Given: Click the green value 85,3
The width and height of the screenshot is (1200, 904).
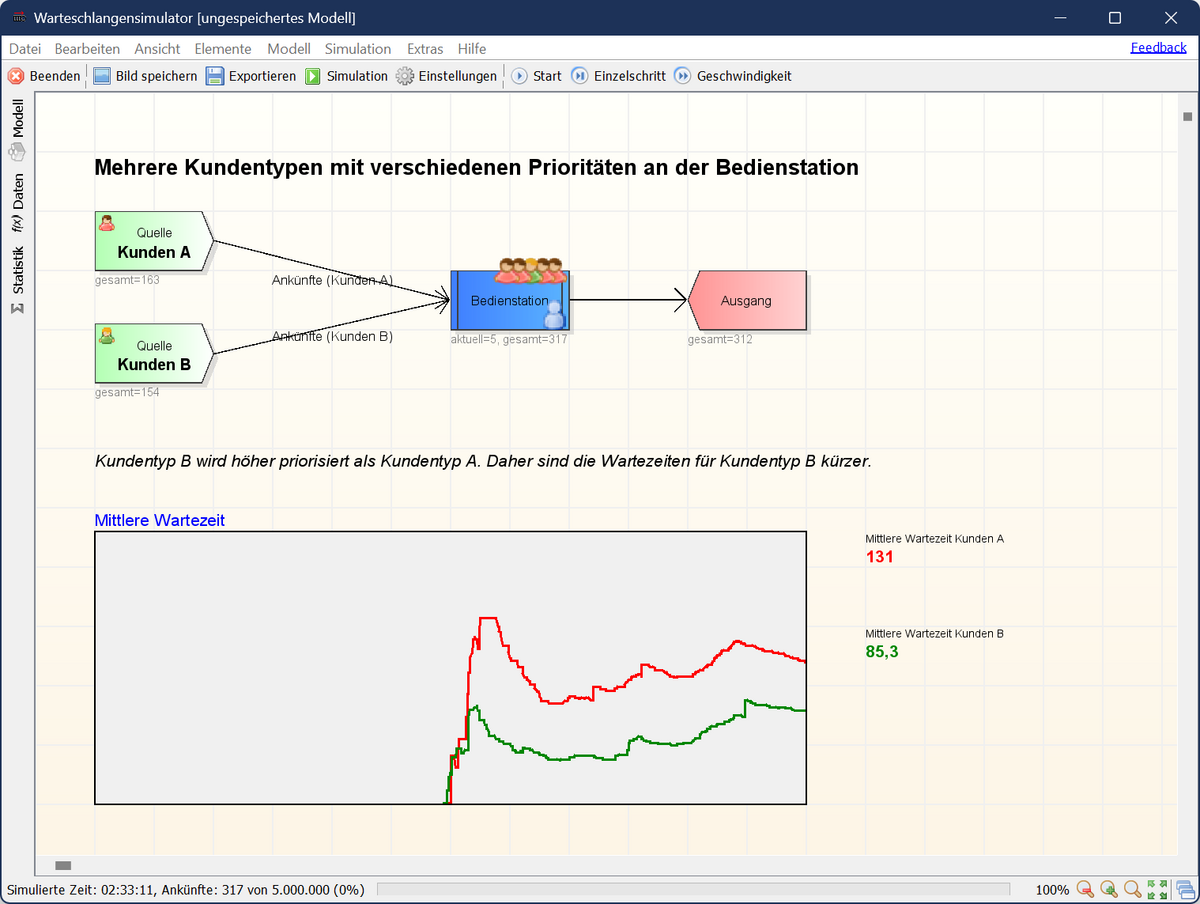Looking at the screenshot, I should click(x=882, y=652).
